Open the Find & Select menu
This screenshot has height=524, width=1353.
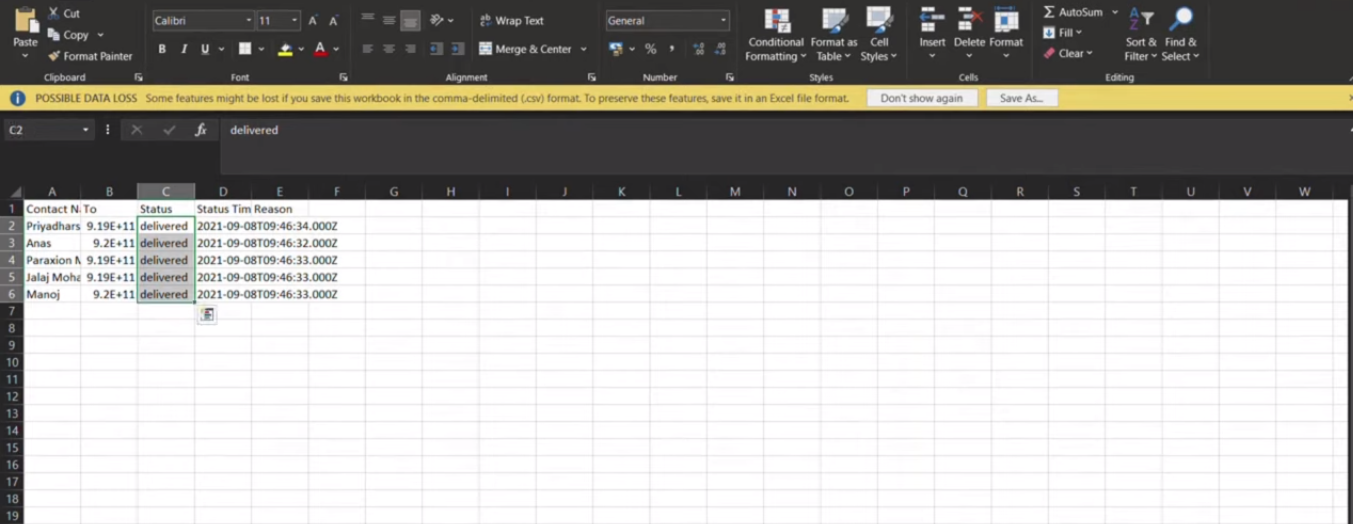click(1180, 35)
